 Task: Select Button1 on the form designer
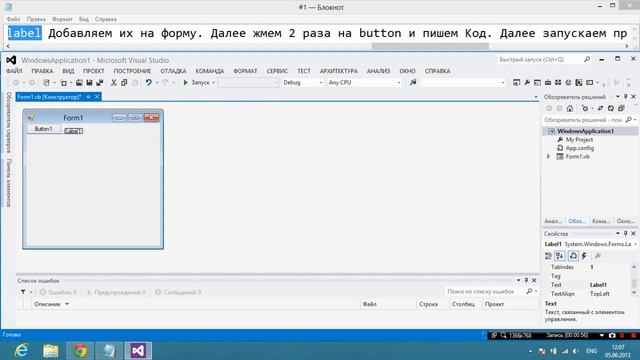tap(44, 129)
